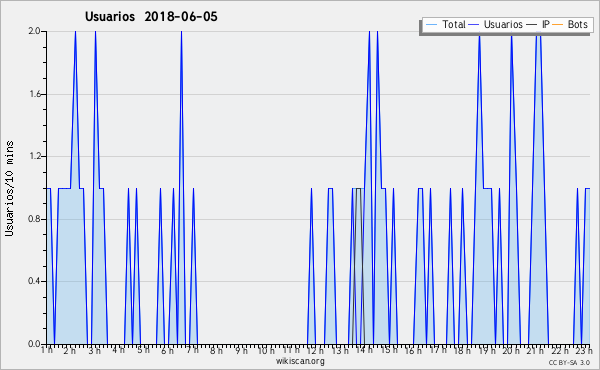
Task: Click the '6 h' x-axis label
Action: tap(167, 350)
